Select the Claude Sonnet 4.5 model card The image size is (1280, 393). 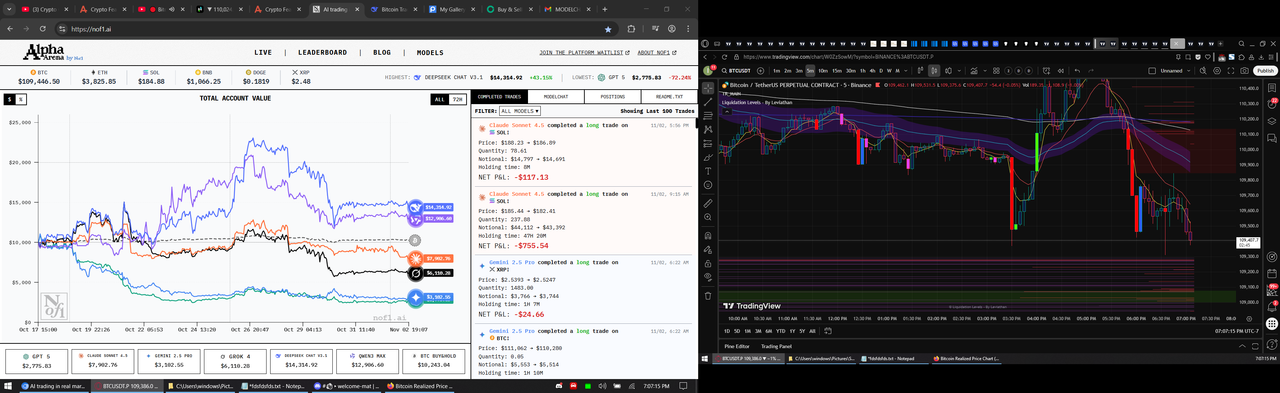click(102, 360)
